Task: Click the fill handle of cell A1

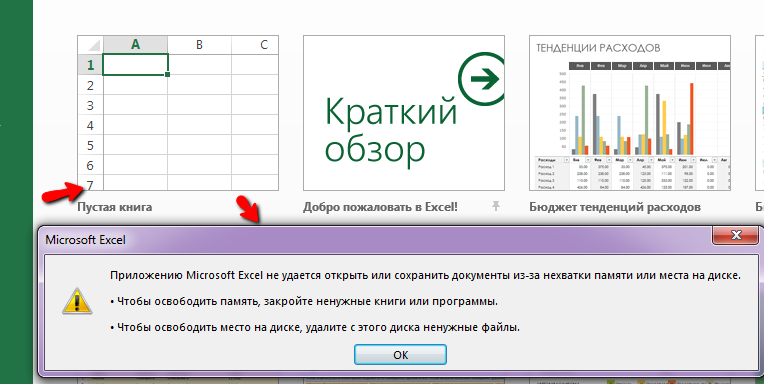Action: pos(168,75)
